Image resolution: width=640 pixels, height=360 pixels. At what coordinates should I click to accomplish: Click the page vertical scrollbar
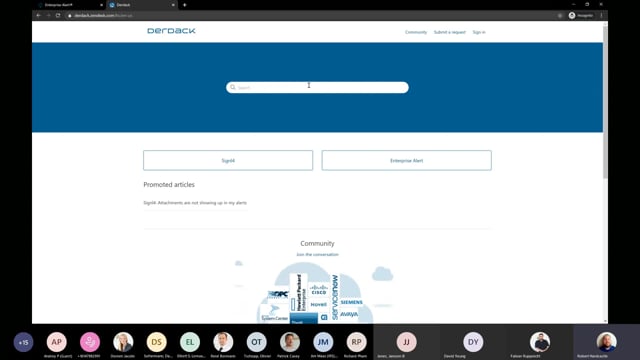[x=605, y=102]
